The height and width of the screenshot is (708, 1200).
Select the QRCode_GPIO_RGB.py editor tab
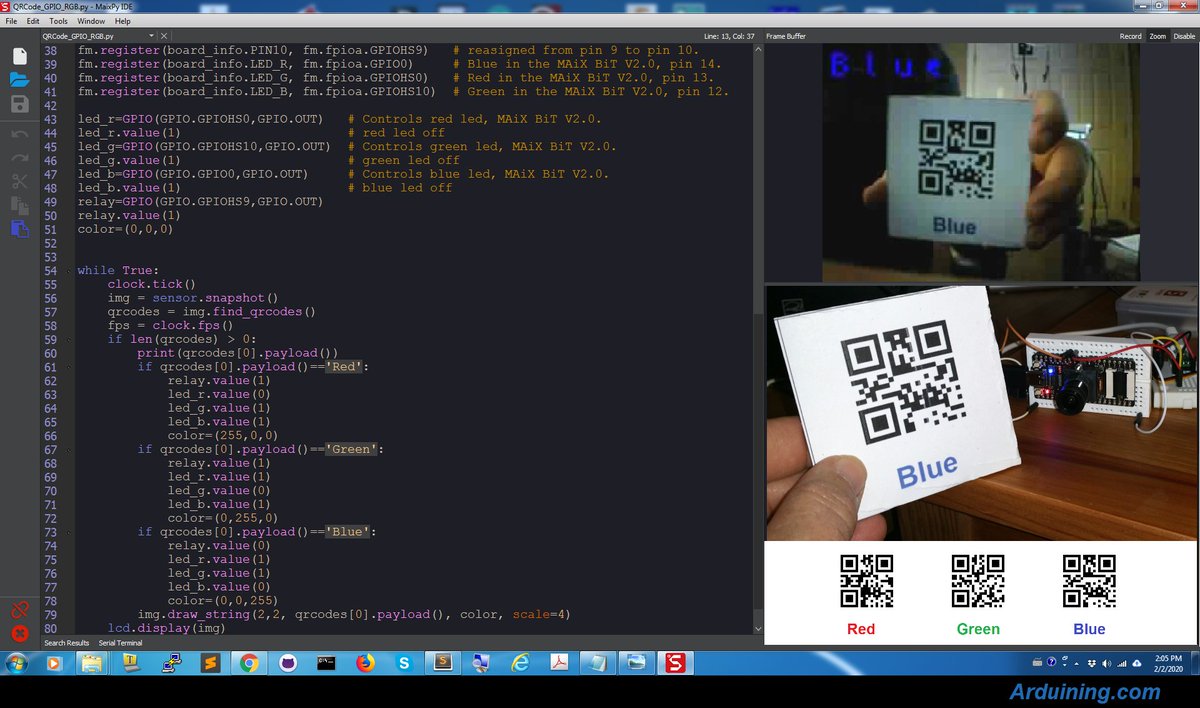click(79, 36)
